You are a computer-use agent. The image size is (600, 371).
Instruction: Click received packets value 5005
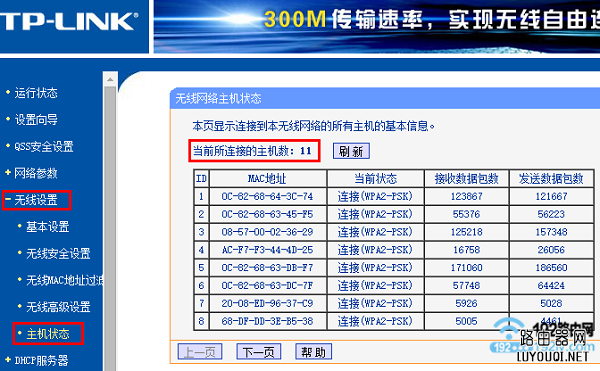tap(466, 321)
